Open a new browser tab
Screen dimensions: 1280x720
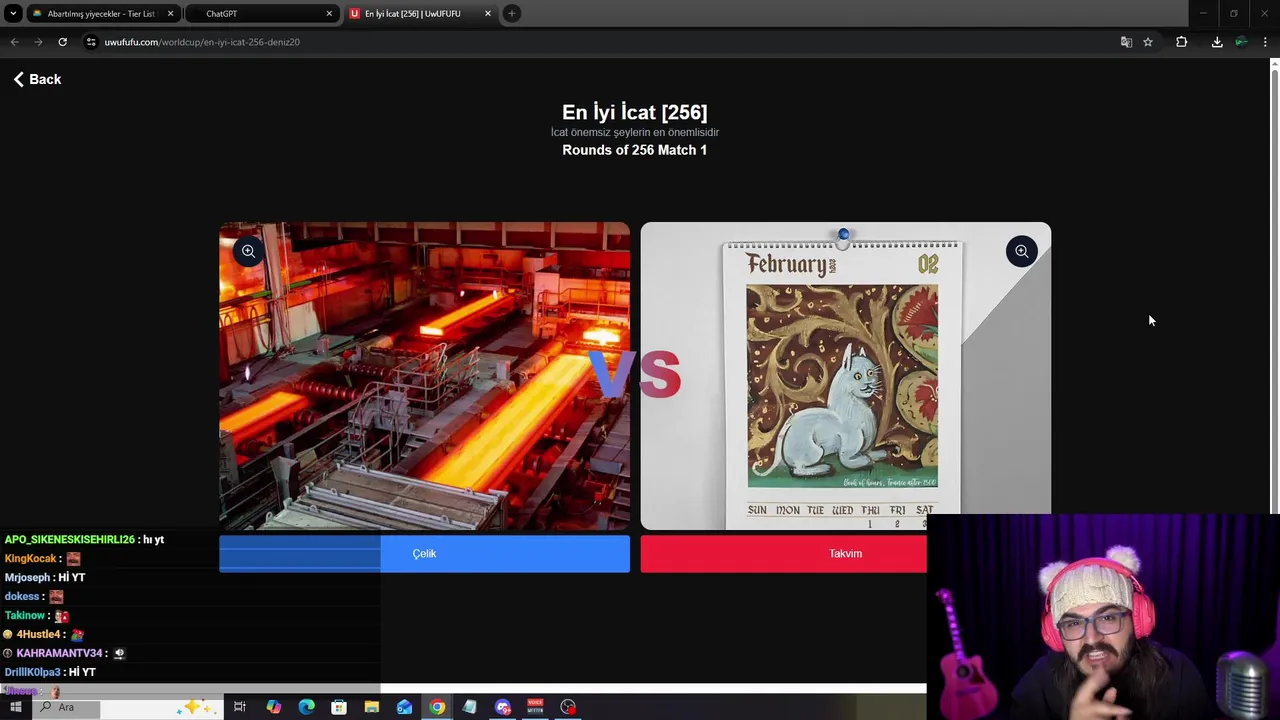511,14
